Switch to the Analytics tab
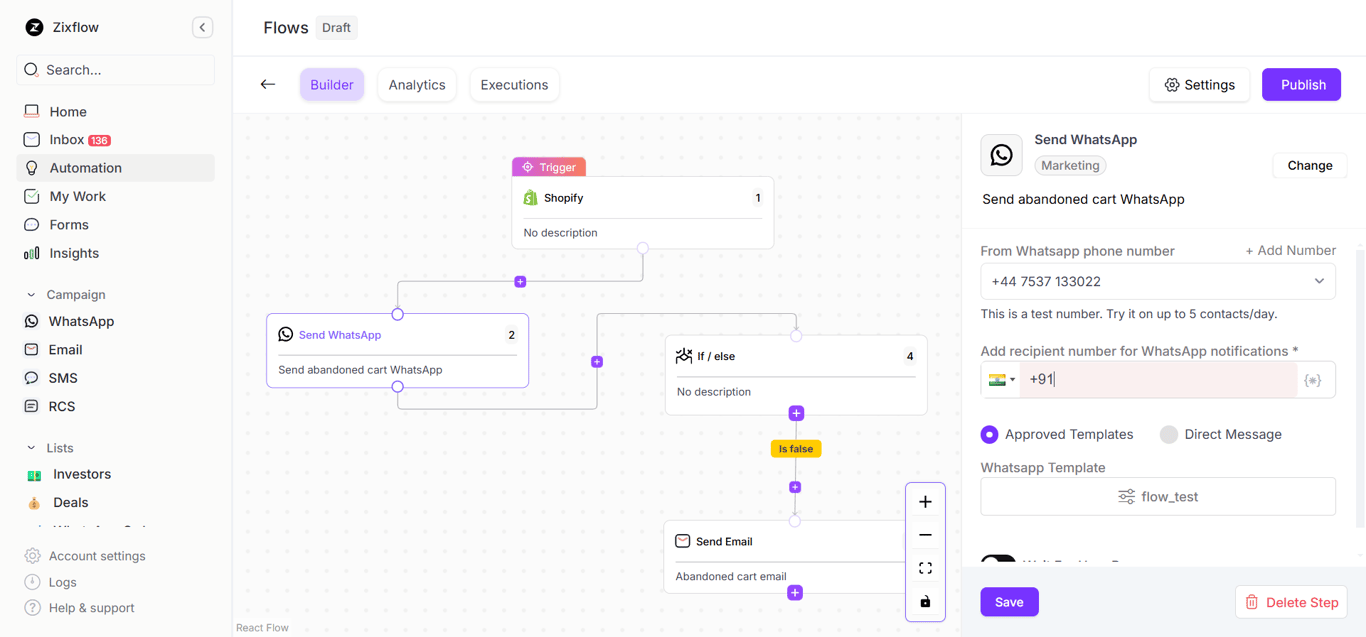This screenshot has width=1366, height=637. [416, 84]
